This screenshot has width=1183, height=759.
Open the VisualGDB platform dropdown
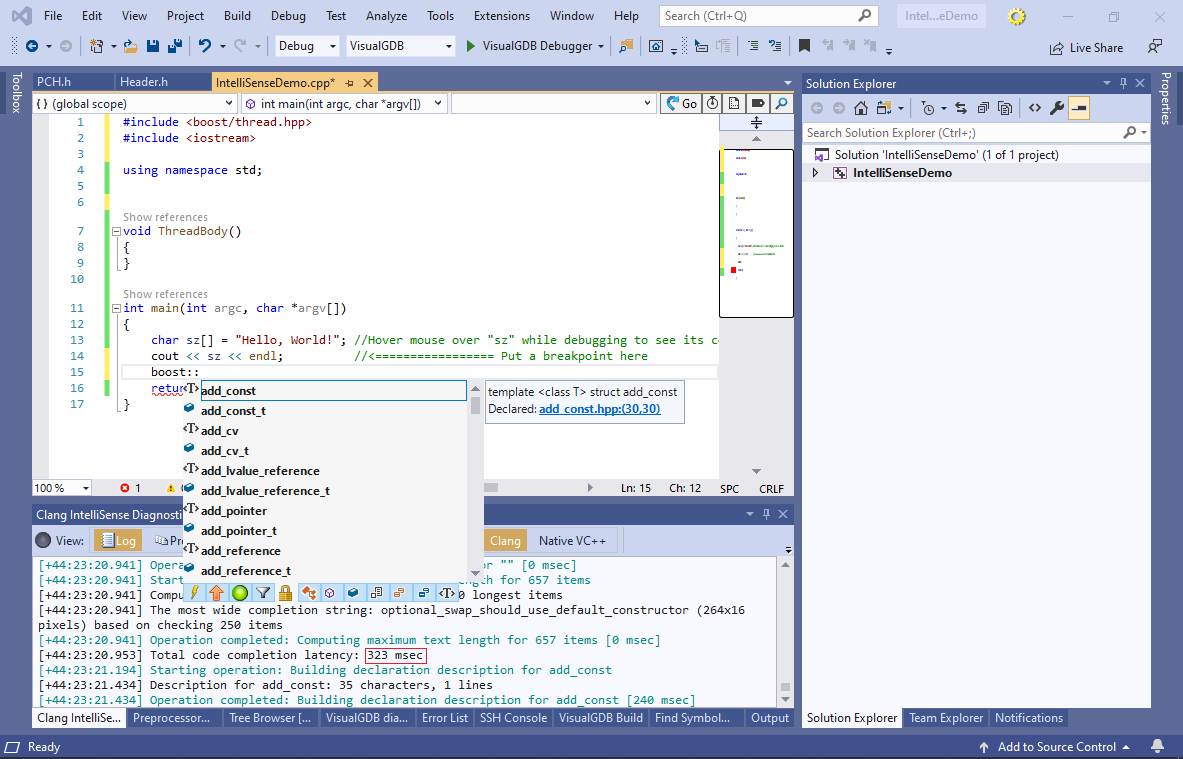tap(401, 46)
